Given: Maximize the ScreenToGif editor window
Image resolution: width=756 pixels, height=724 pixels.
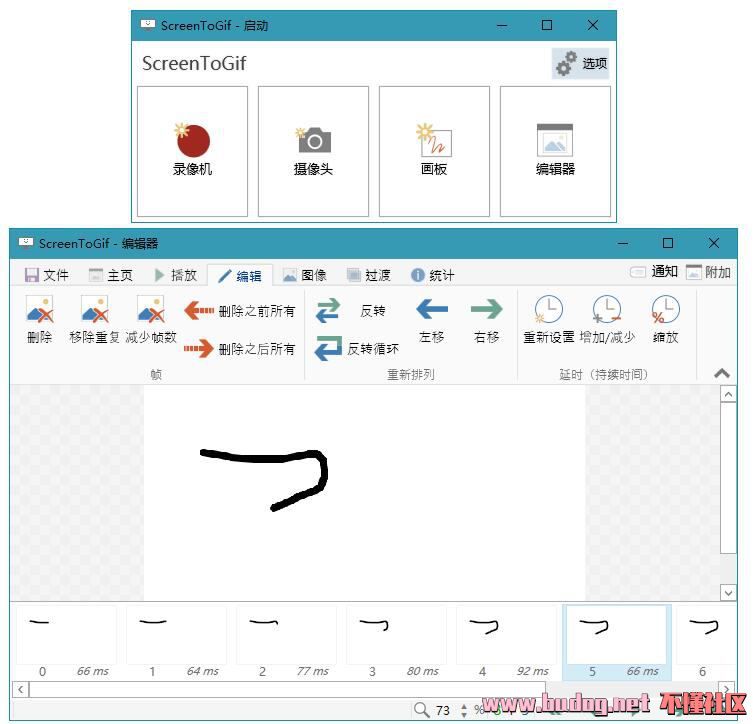Looking at the screenshot, I should coord(668,243).
